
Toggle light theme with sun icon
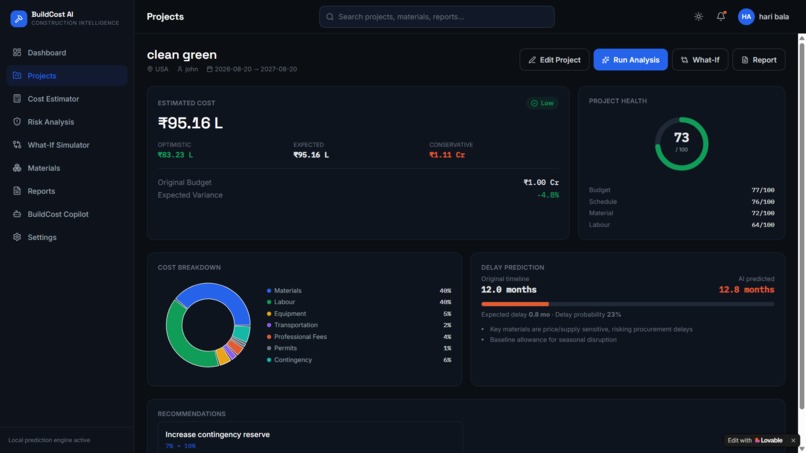click(x=698, y=16)
